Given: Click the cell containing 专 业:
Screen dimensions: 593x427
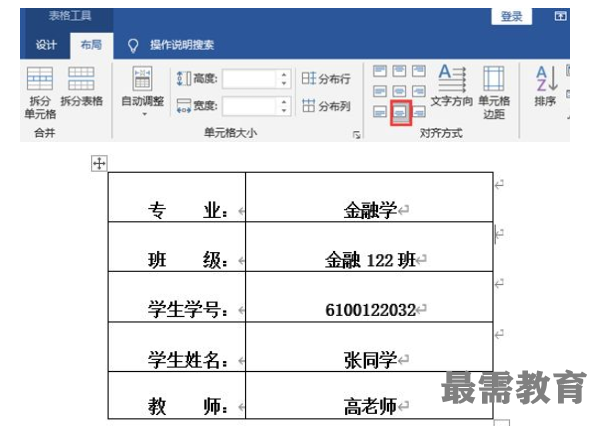Looking at the screenshot, I should tap(177, 197).
